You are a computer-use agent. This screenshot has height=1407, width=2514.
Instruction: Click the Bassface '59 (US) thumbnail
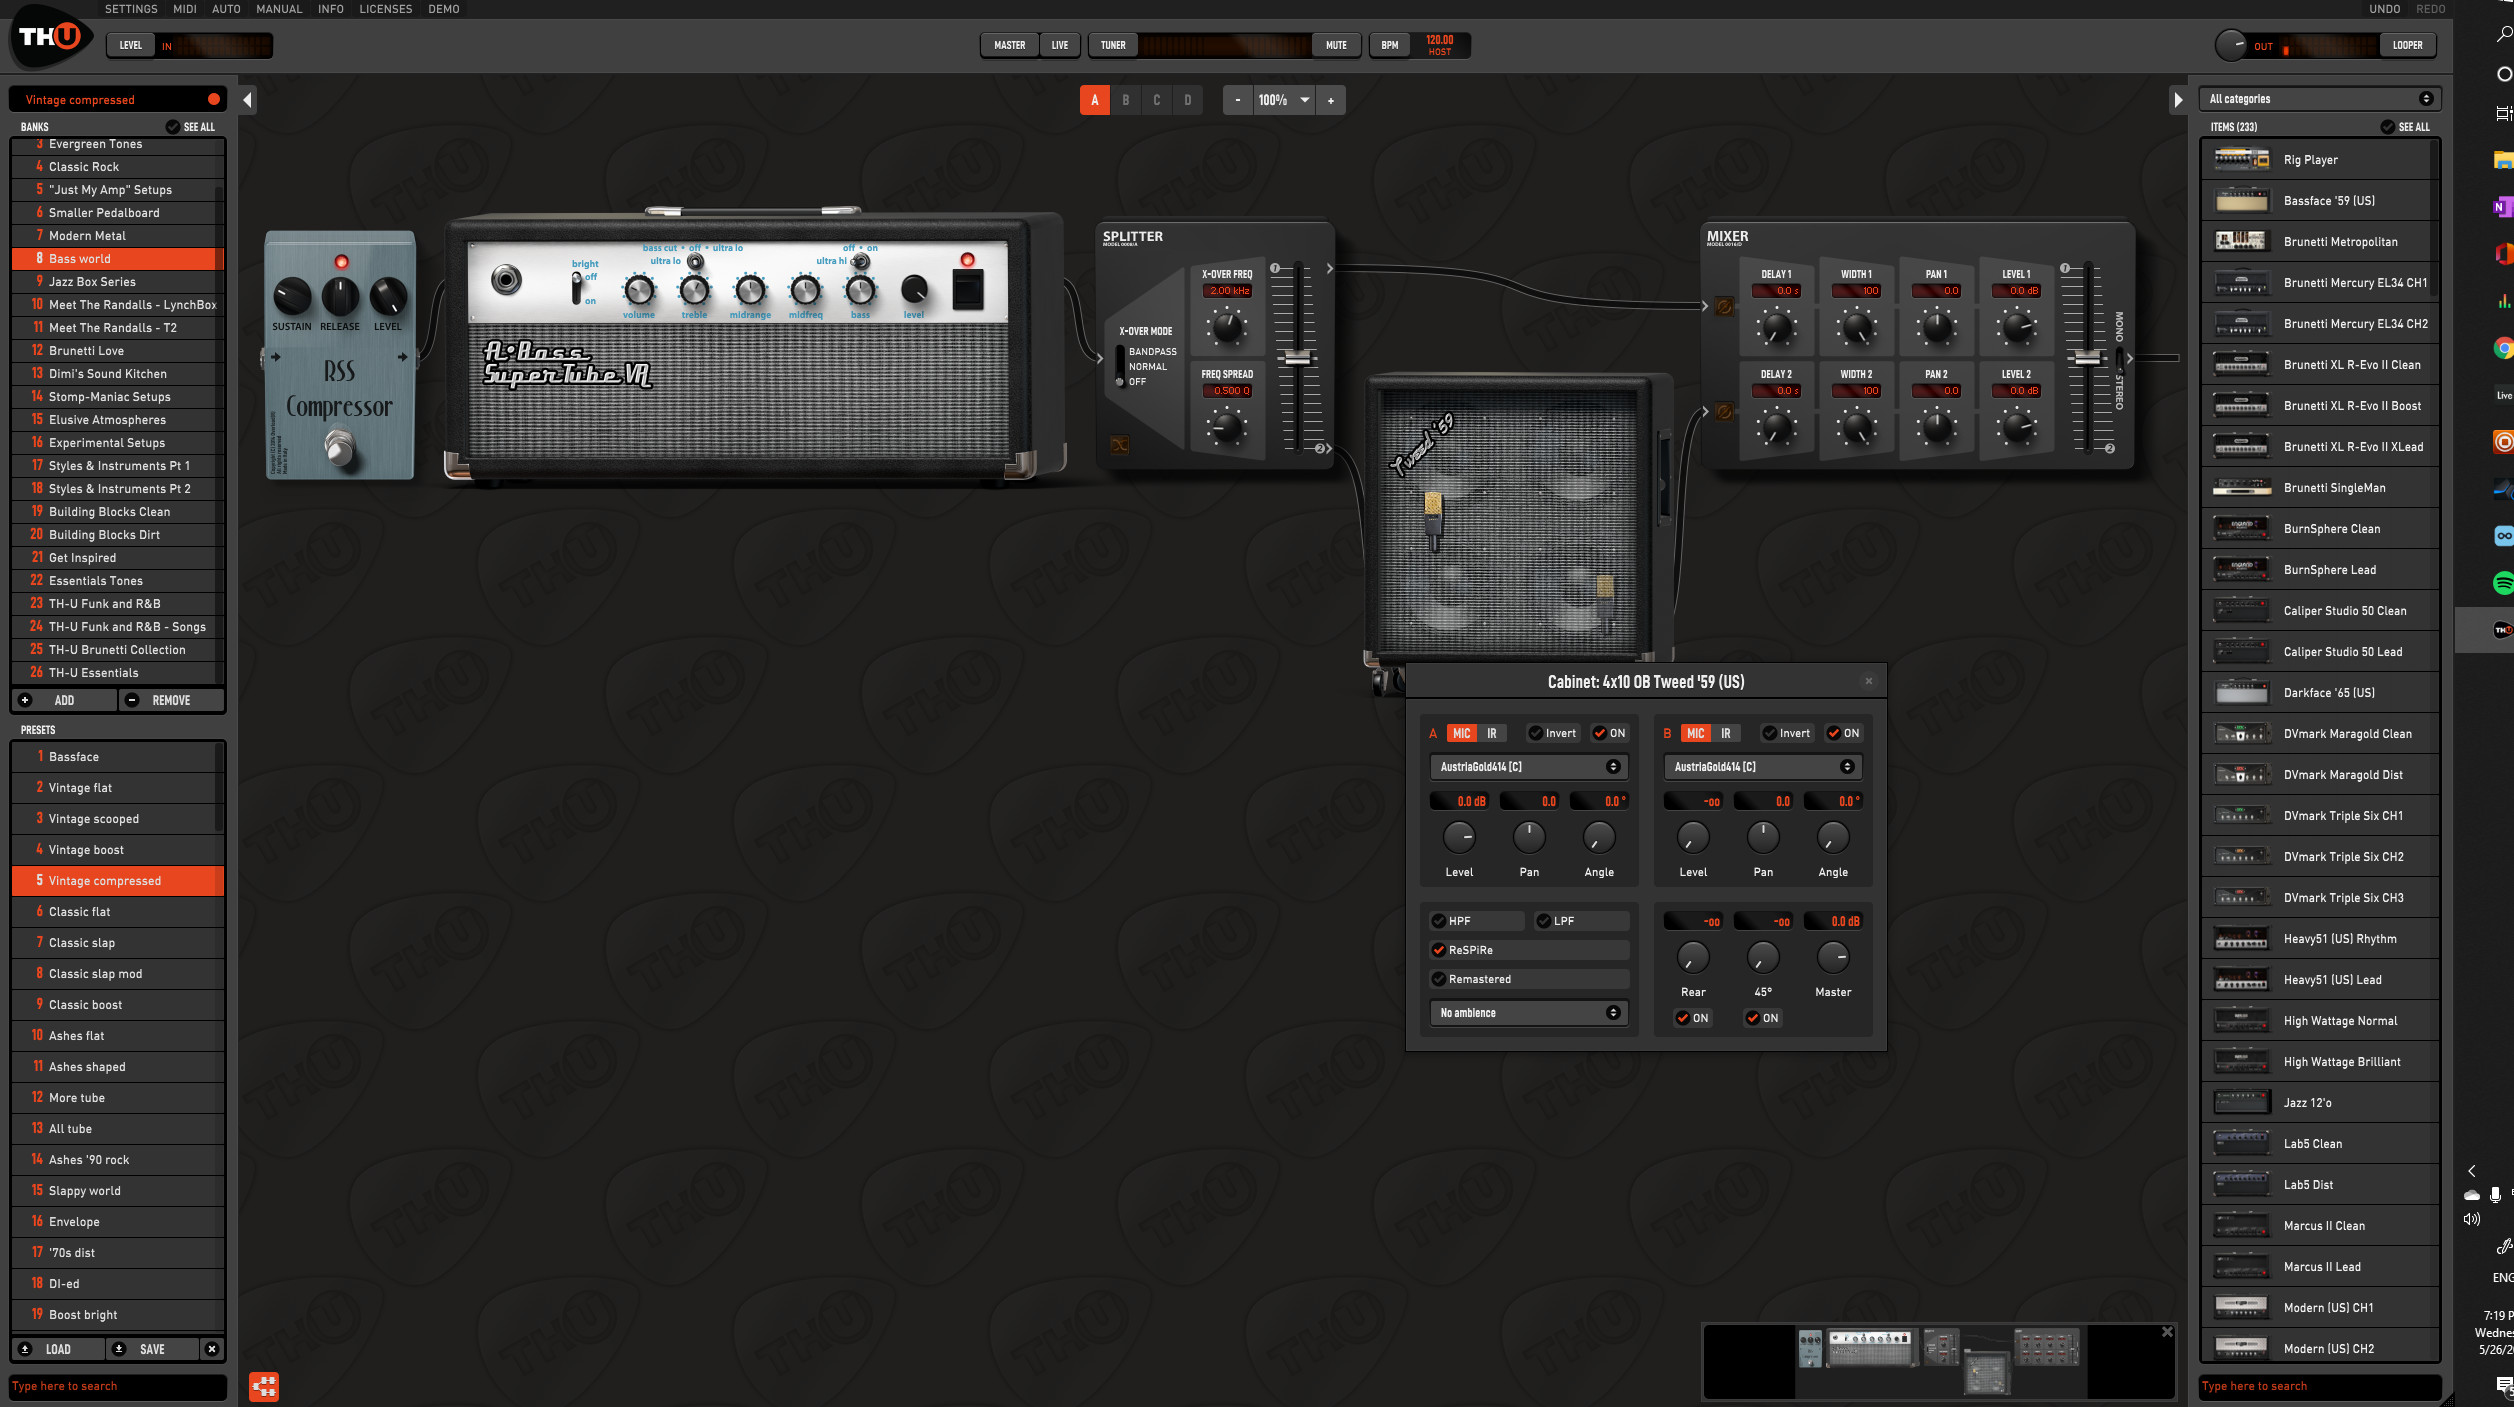click(2241, 200)
